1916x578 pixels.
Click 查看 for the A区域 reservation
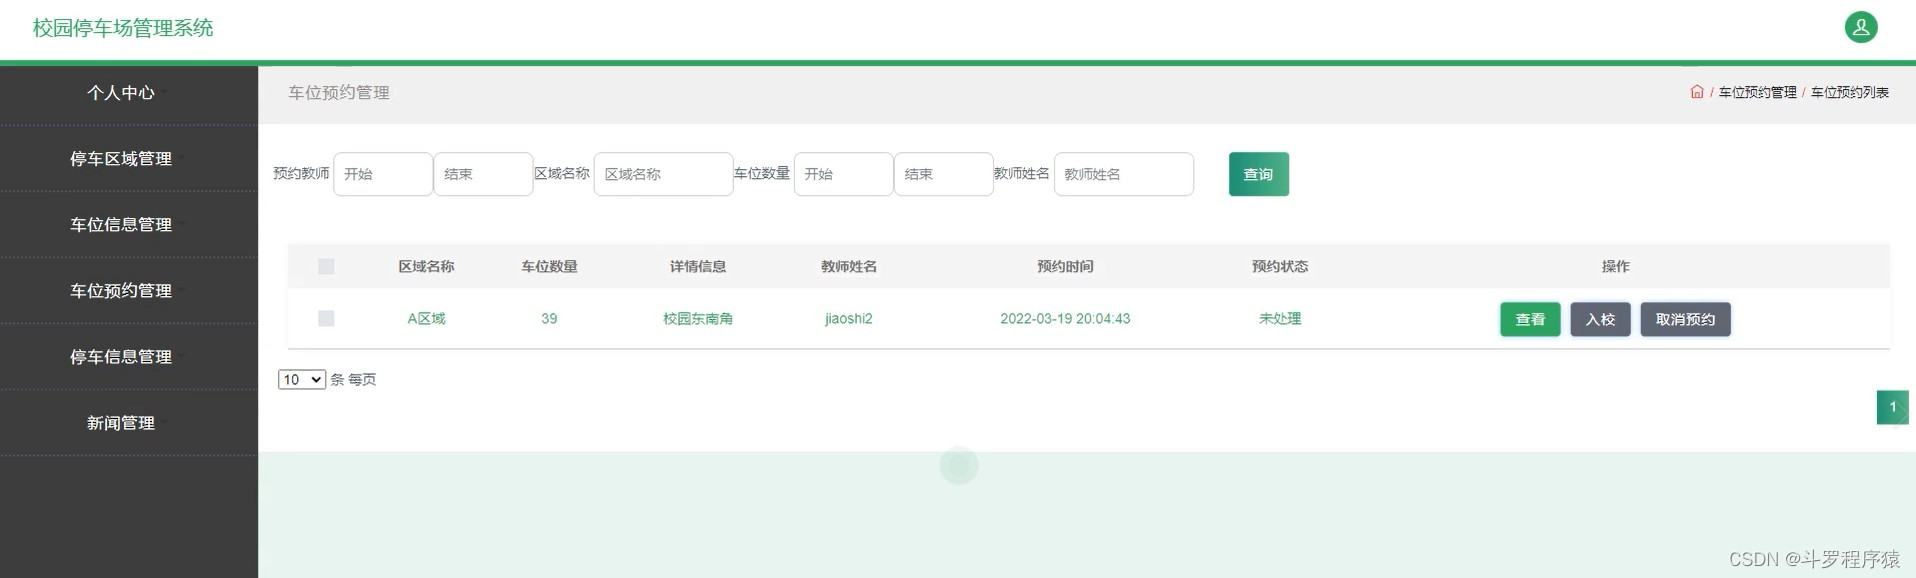[1530, 319]
